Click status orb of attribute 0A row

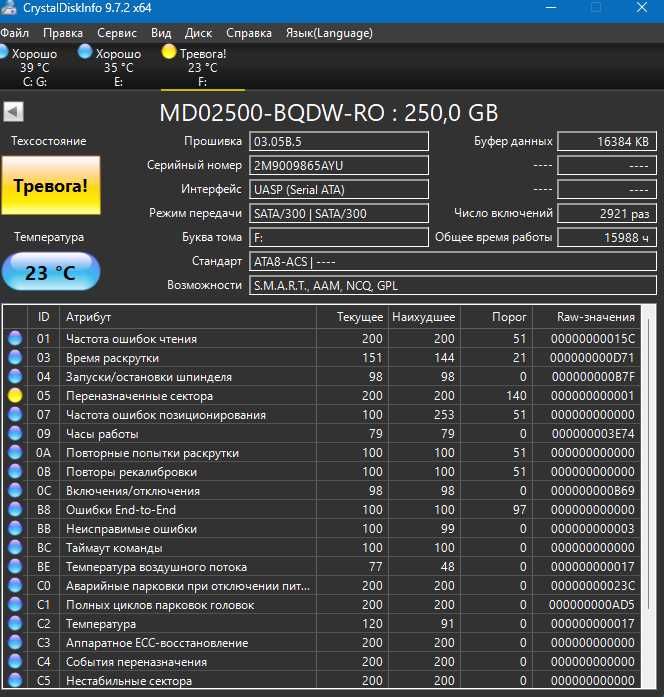coord(15,453)
